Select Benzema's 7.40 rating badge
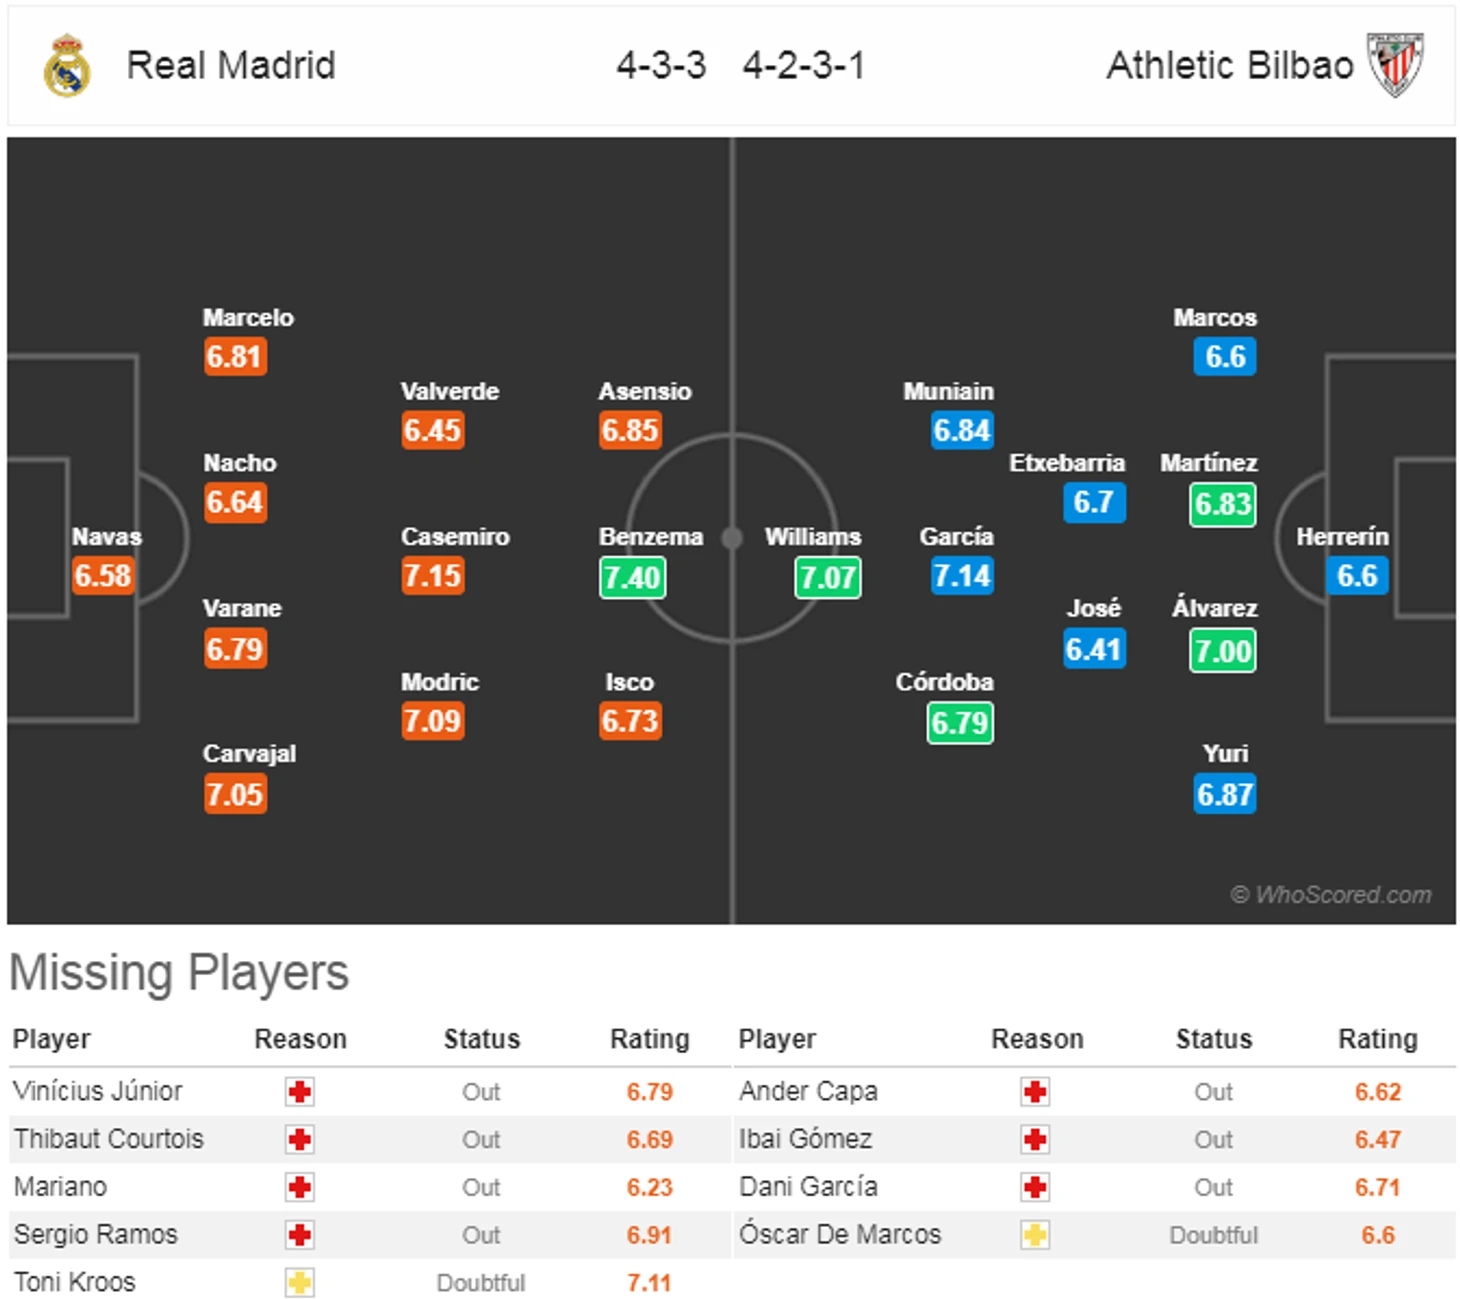This screenshot has height=1299, width=1460. tap(632, 577)
